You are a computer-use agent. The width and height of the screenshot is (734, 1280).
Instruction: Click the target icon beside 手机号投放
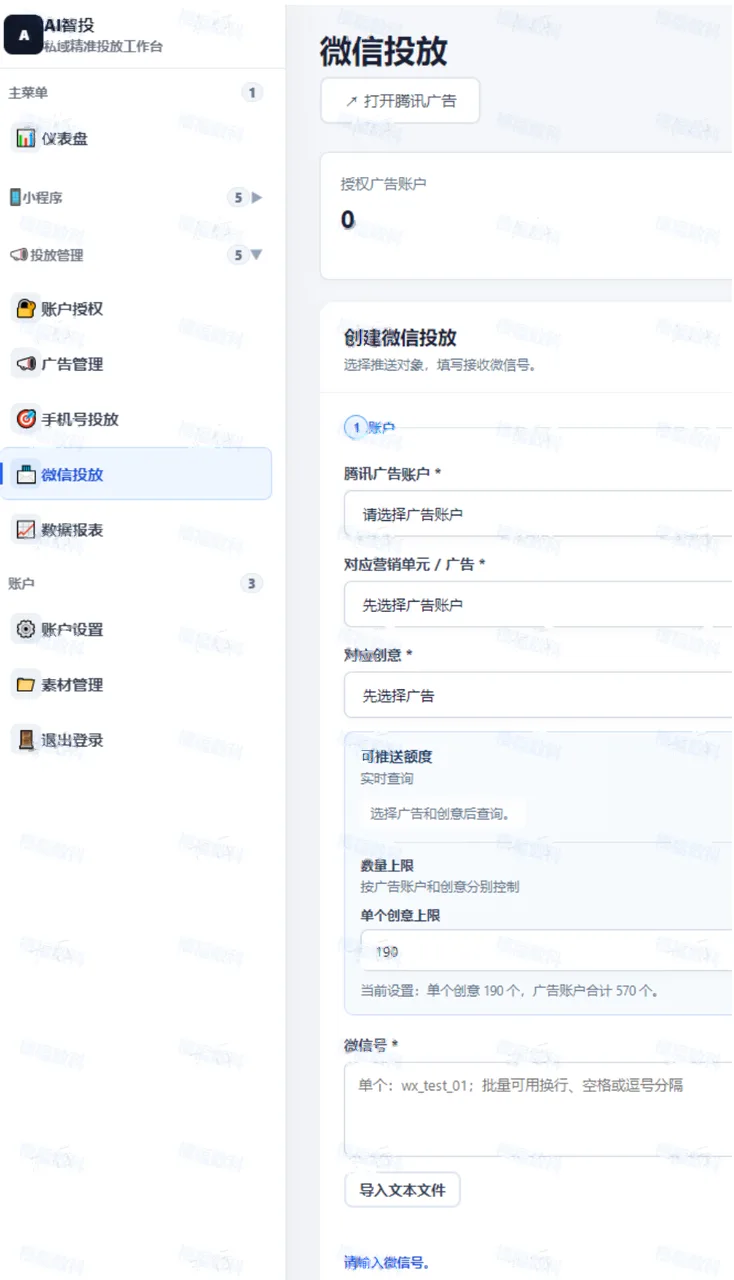coord(26,419)
